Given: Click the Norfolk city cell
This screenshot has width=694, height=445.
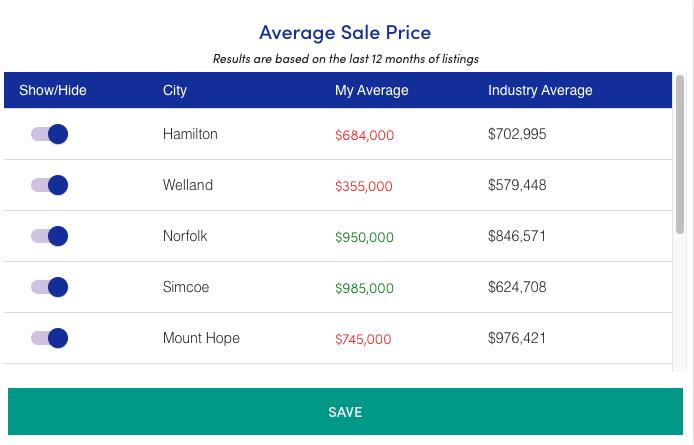Looking at the screenshot, I should [185, 236].
